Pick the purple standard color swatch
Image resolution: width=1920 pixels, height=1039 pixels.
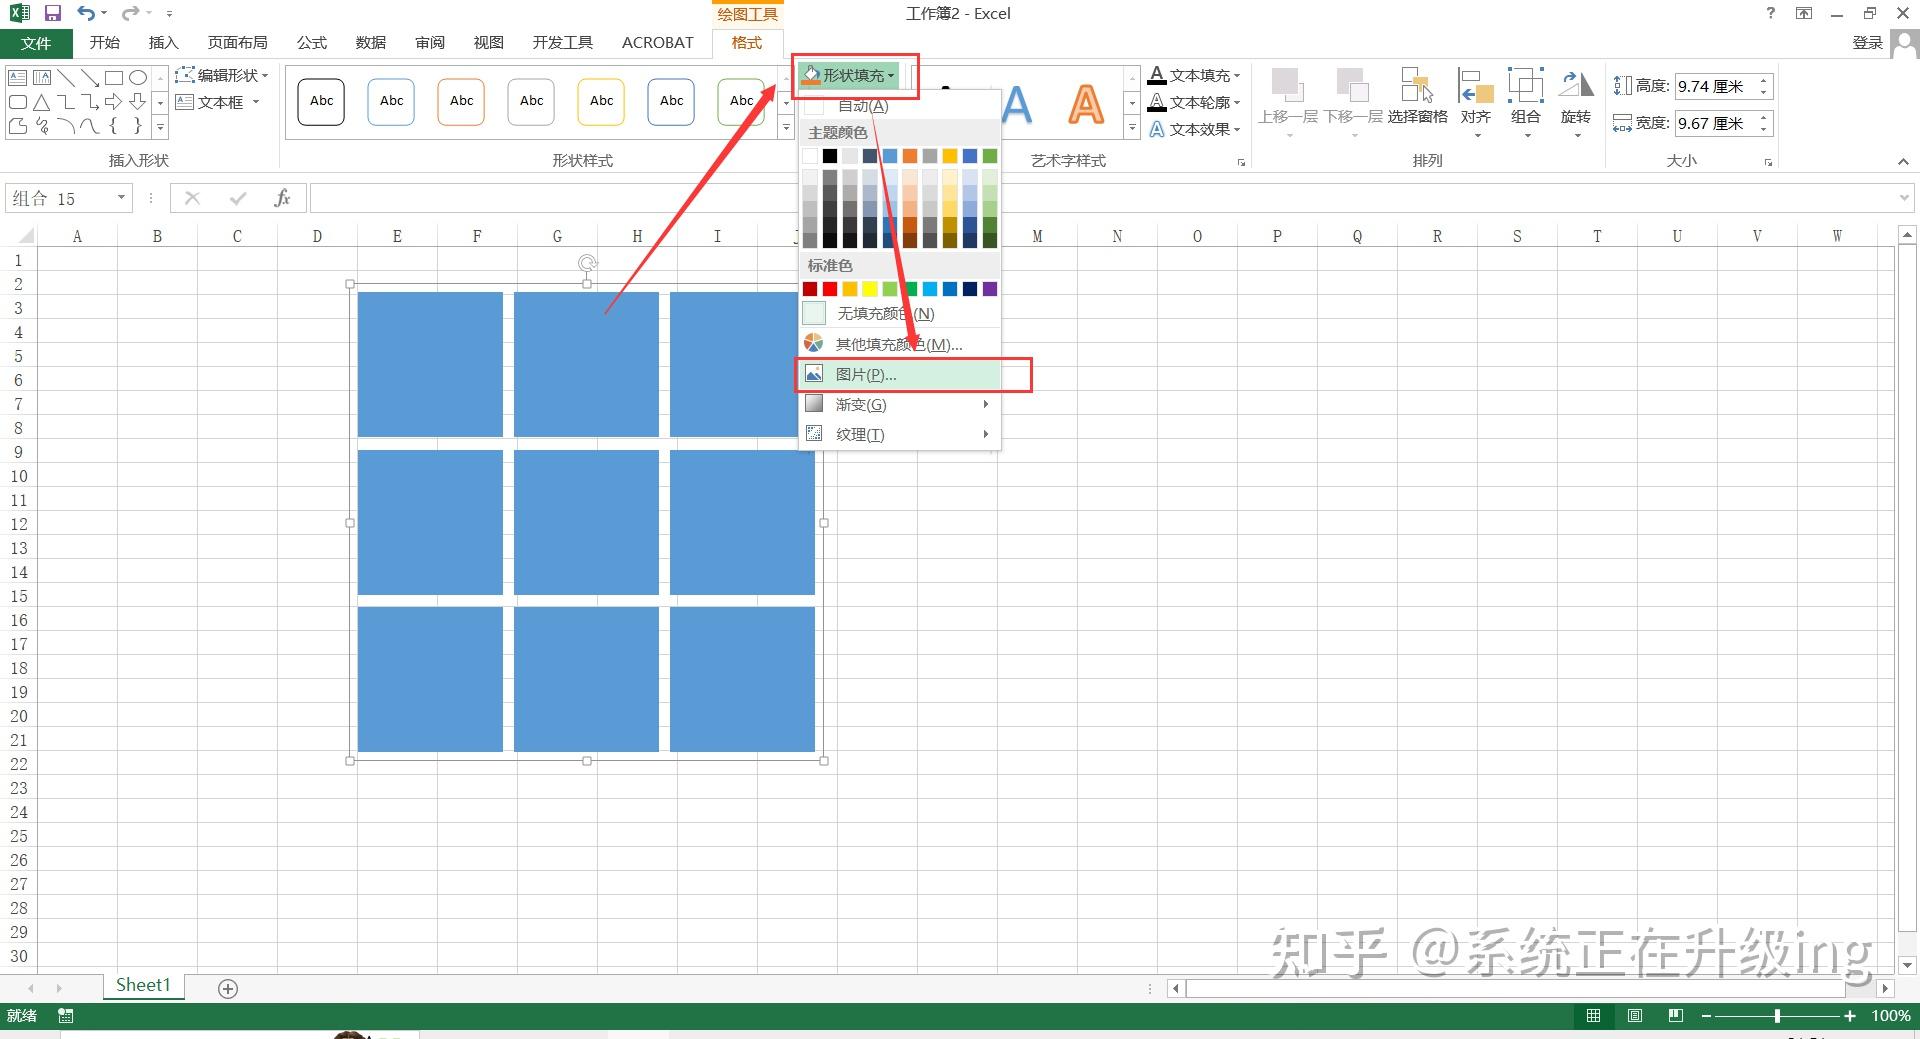(990, 289)
